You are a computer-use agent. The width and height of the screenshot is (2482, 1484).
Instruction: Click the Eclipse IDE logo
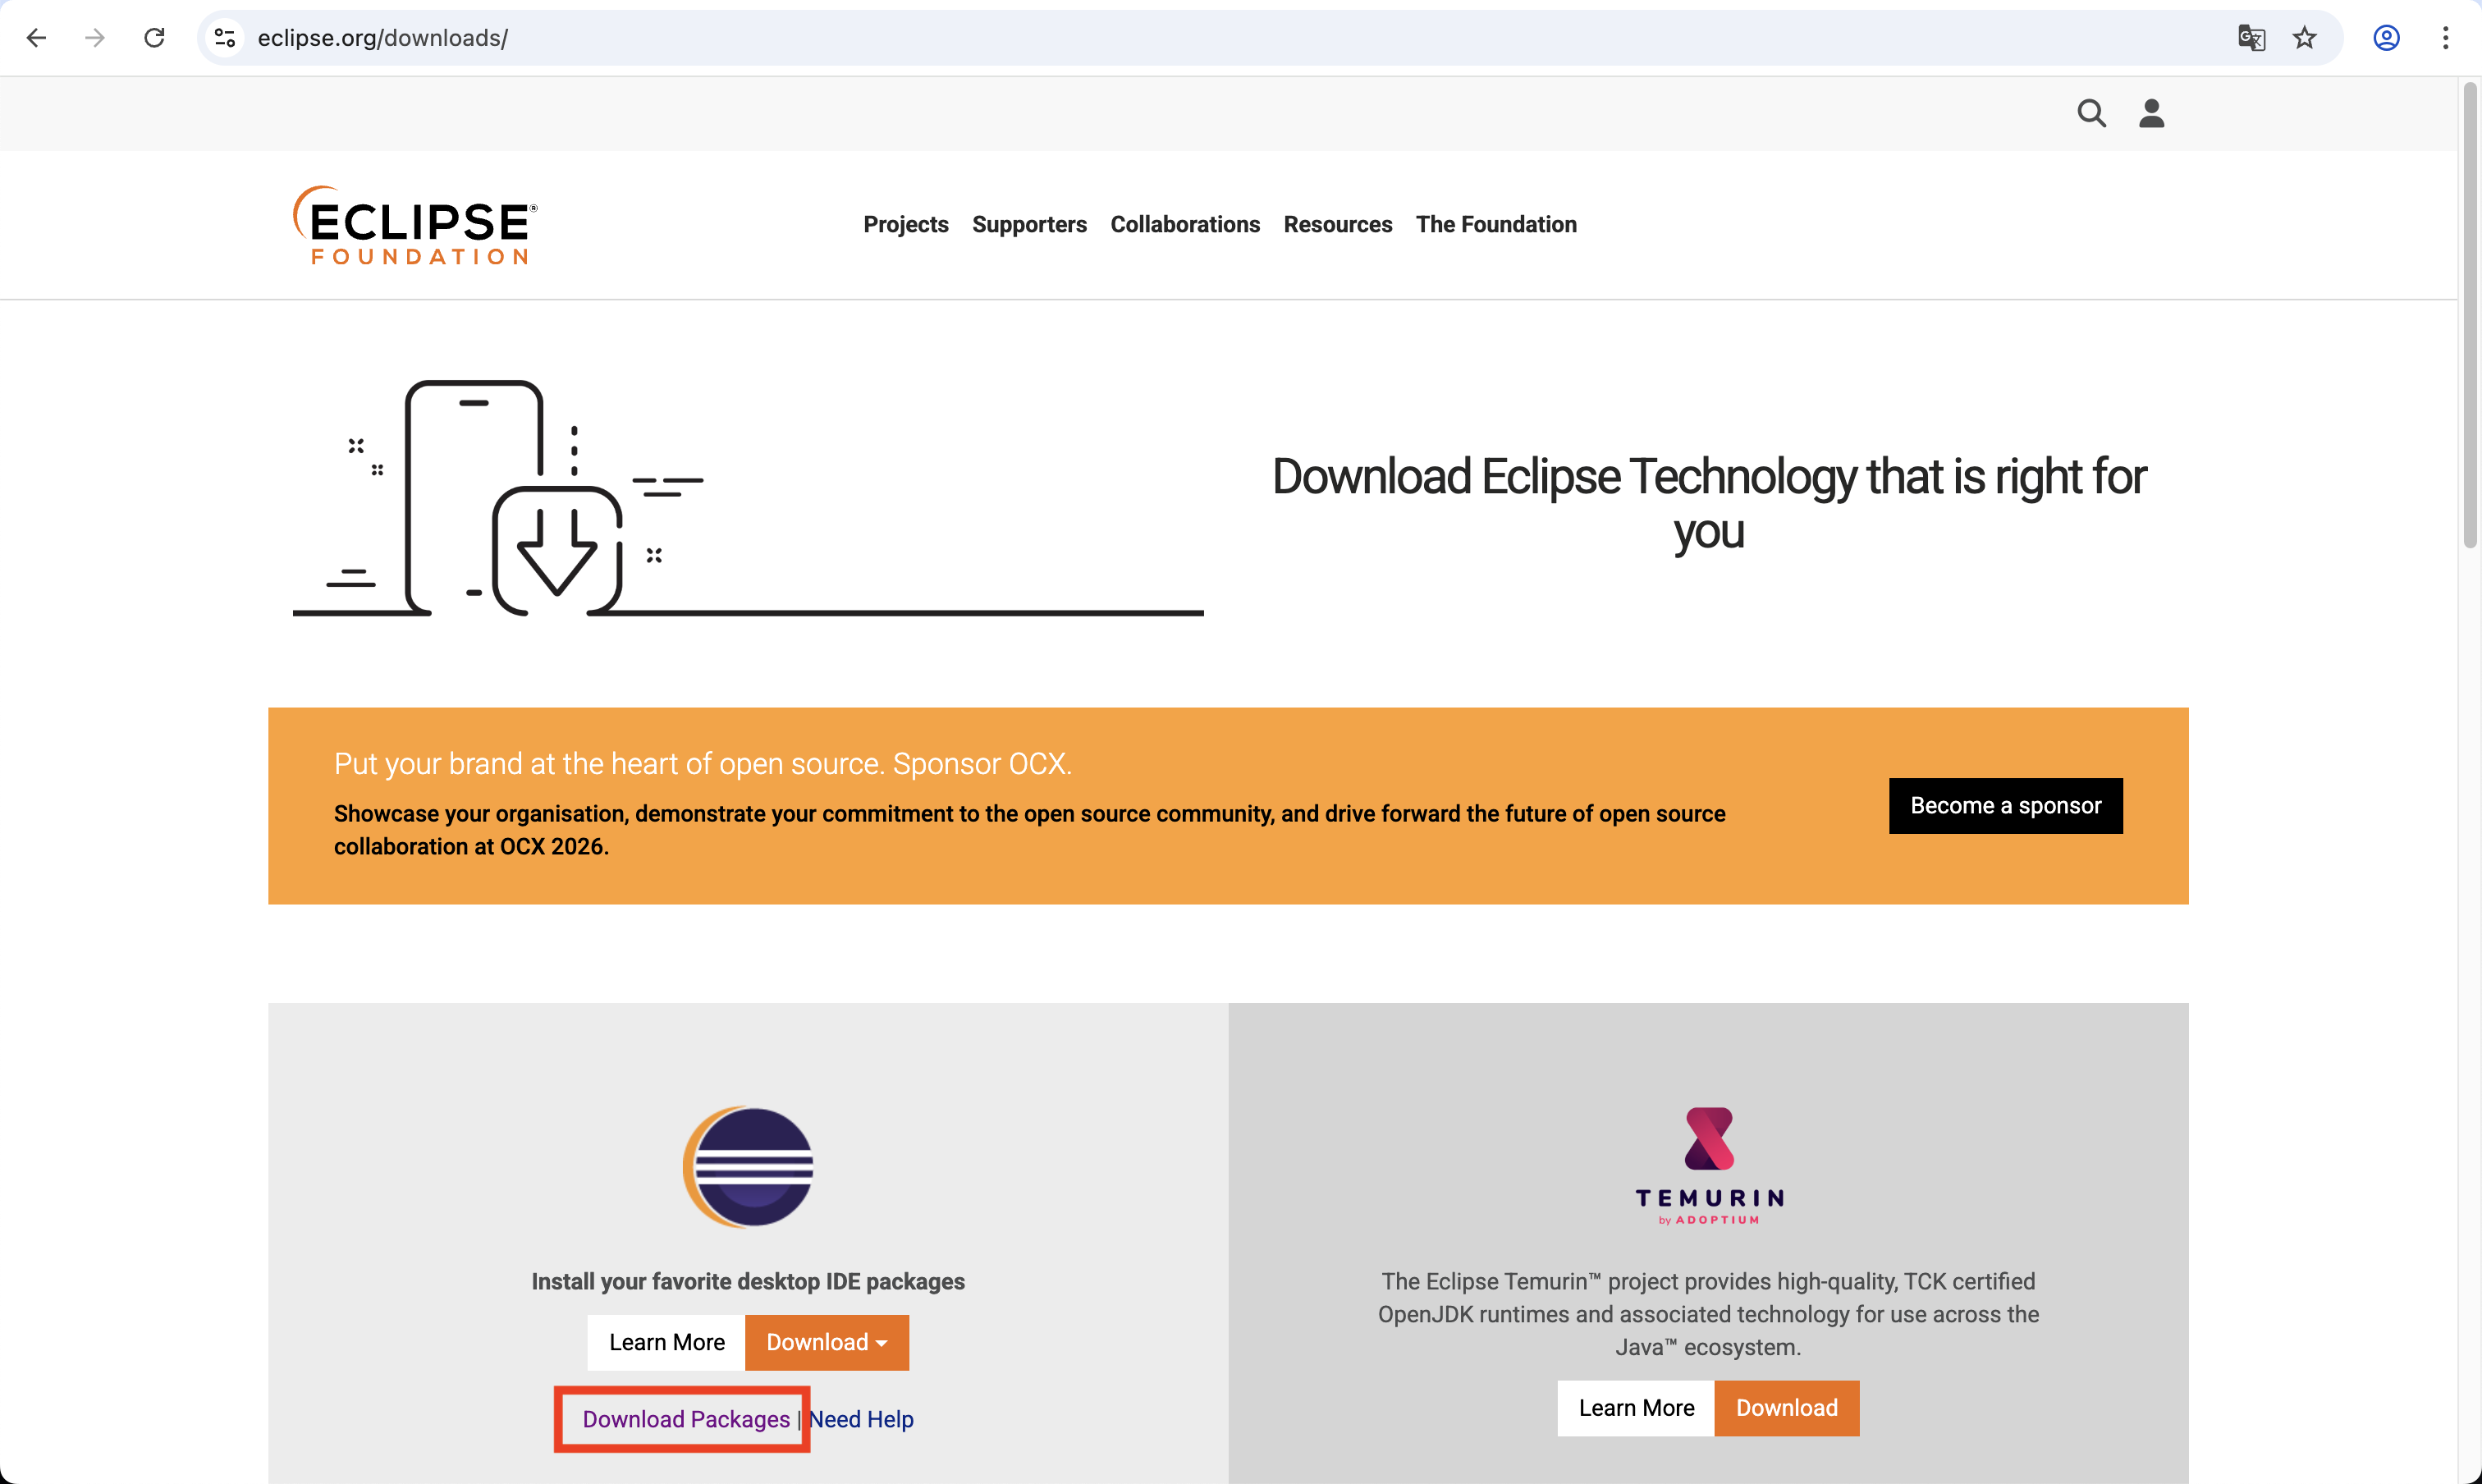click(748, 1166)
